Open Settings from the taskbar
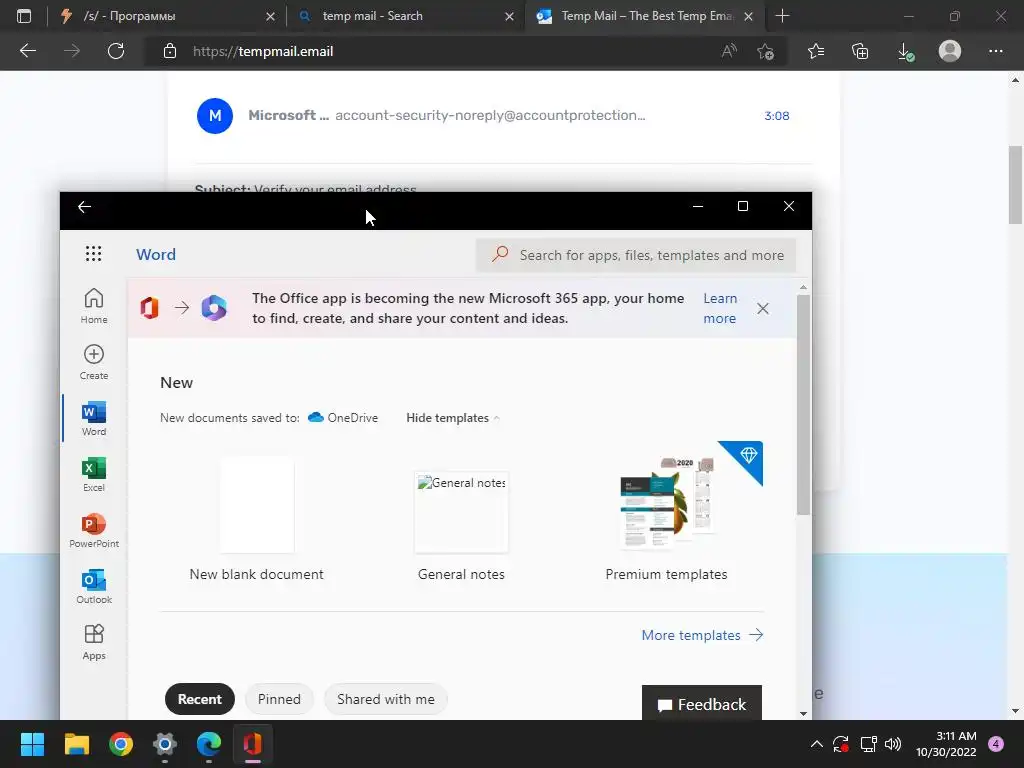 tap(165, 744)
